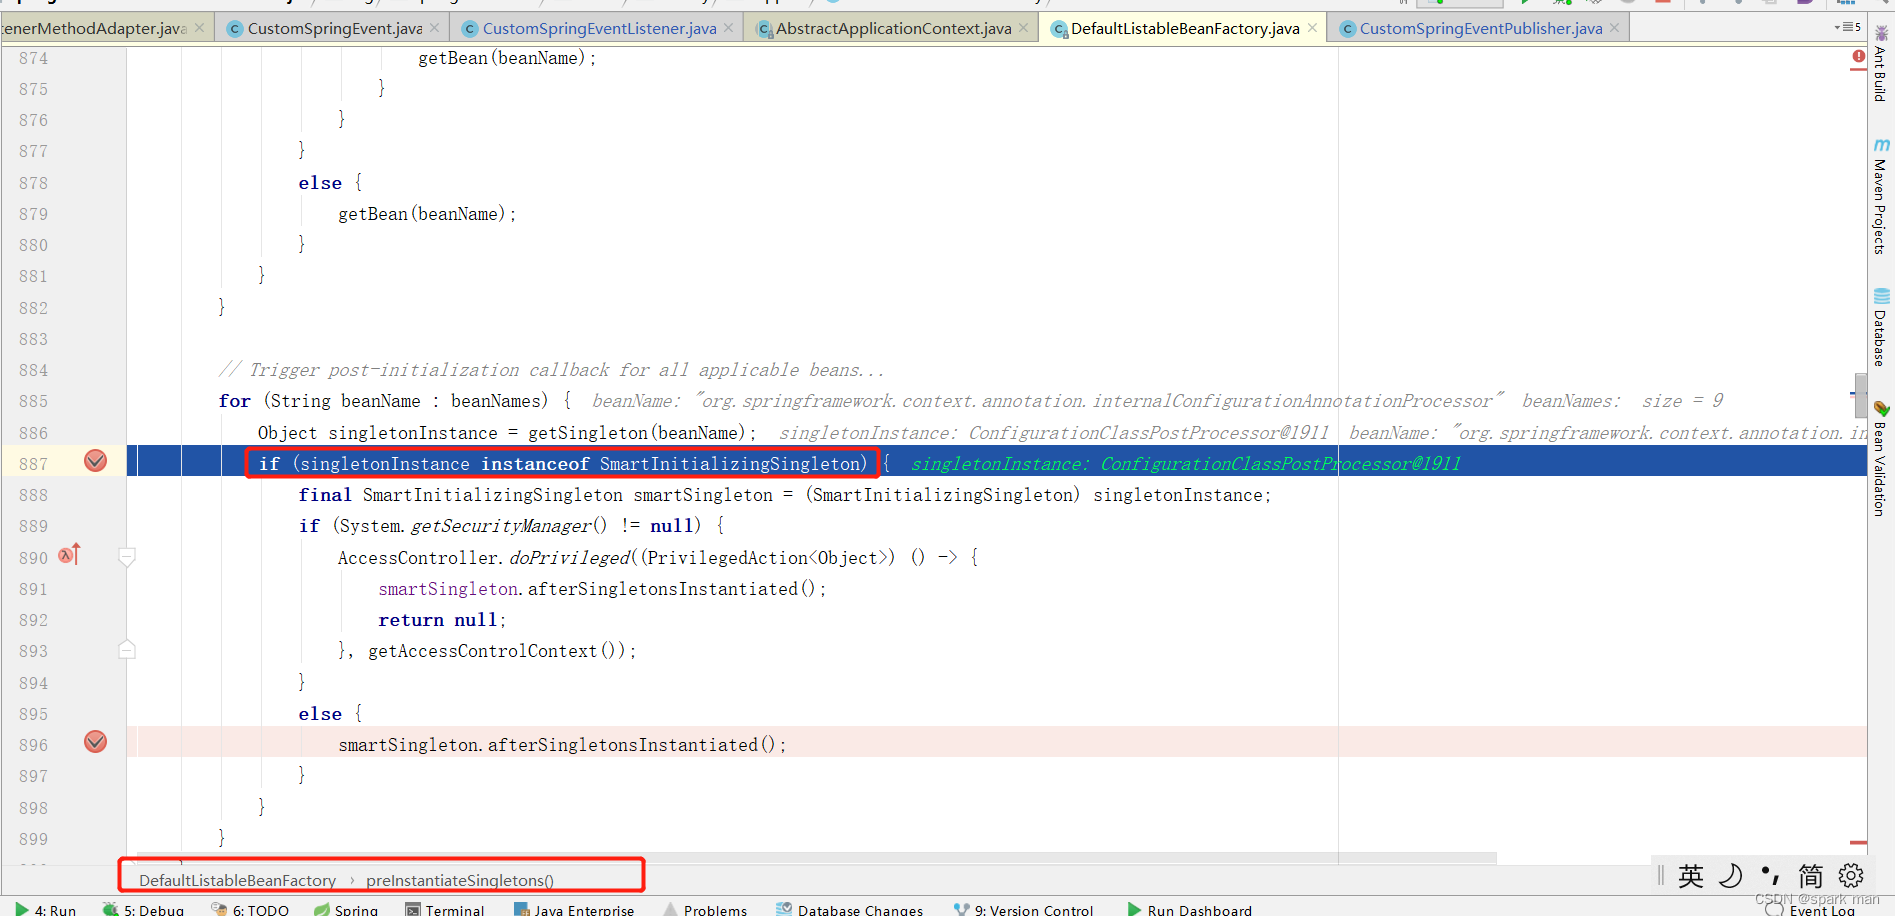
Task: Toggle the breakpoint on line 896
Action: coord(95,742)
